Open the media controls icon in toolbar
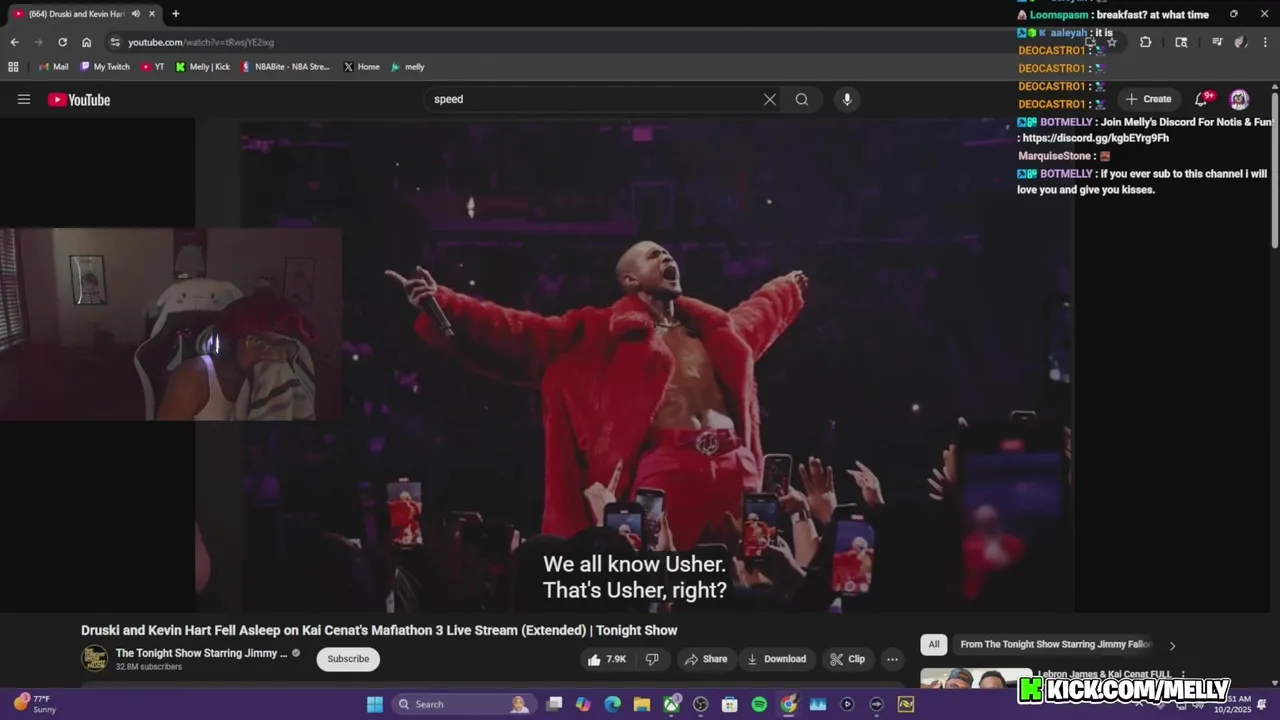1280x720 pixels. (x=1217, y=42)
